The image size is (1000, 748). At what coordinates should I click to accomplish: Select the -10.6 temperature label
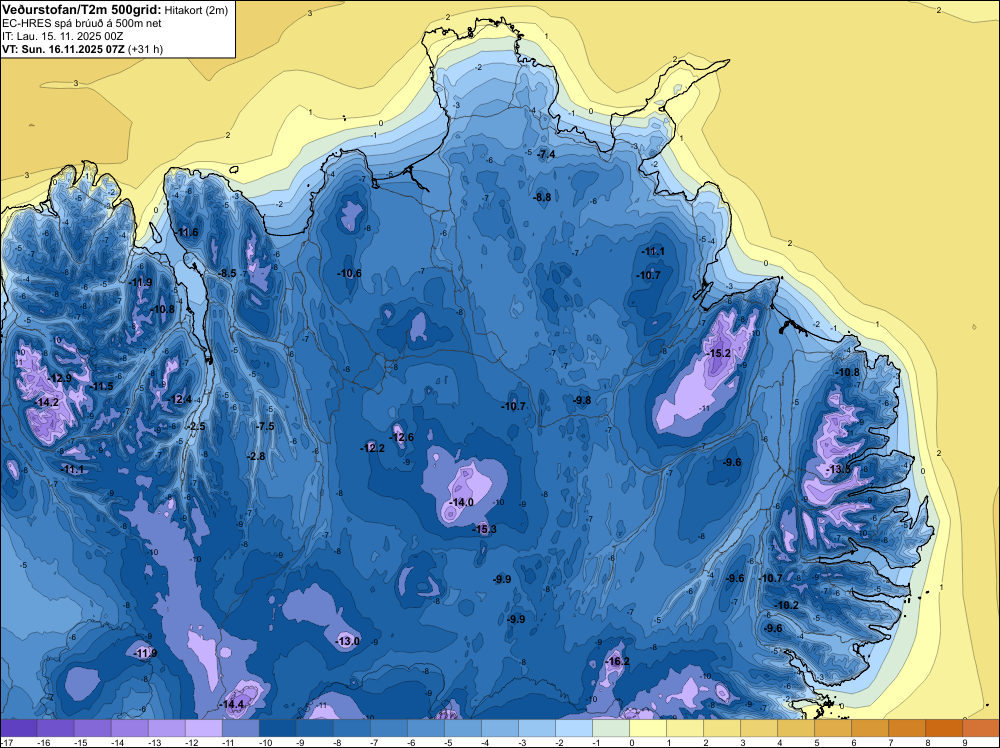click(349, 274)
